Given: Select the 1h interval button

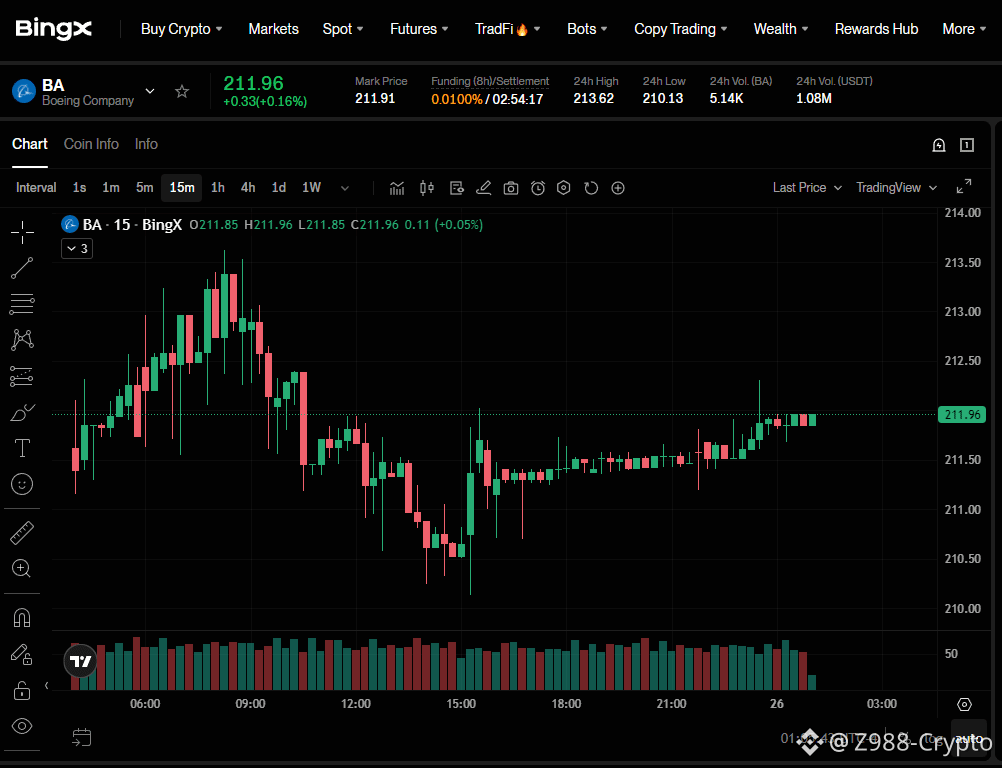Looking at the screenshot, I should pos(218,188).
